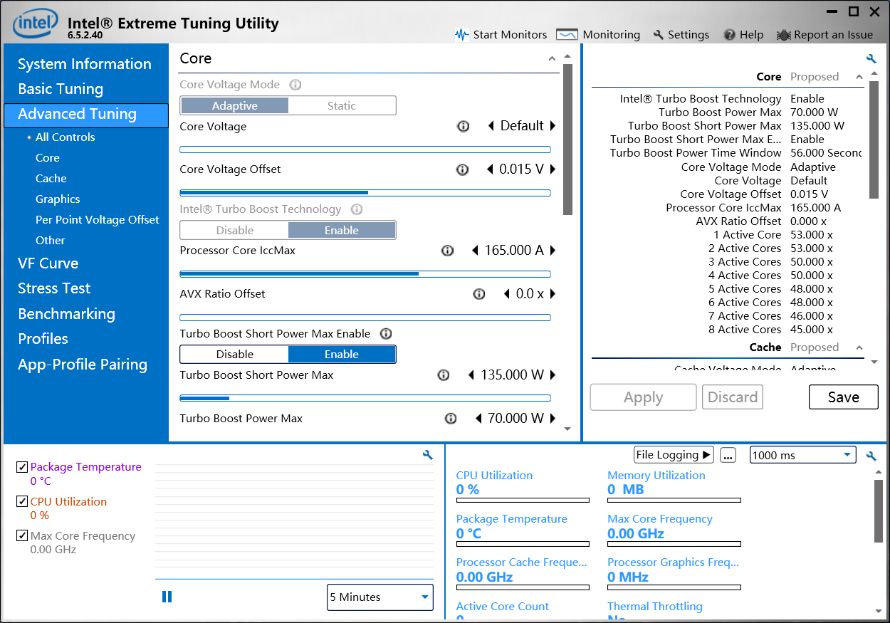890x623 pixels.
Task: Click the Start Monitors pulse icon
Action: click(x=461, y=34)
